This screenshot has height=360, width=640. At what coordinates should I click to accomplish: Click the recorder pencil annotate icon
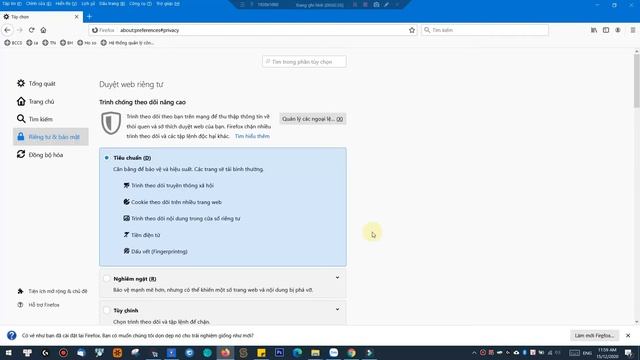387,4
